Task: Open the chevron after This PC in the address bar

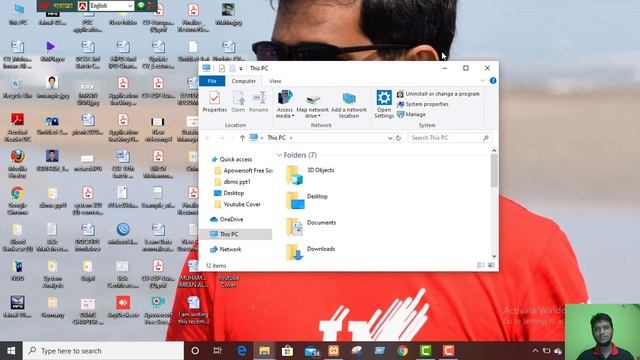Action: click(291, 138)
